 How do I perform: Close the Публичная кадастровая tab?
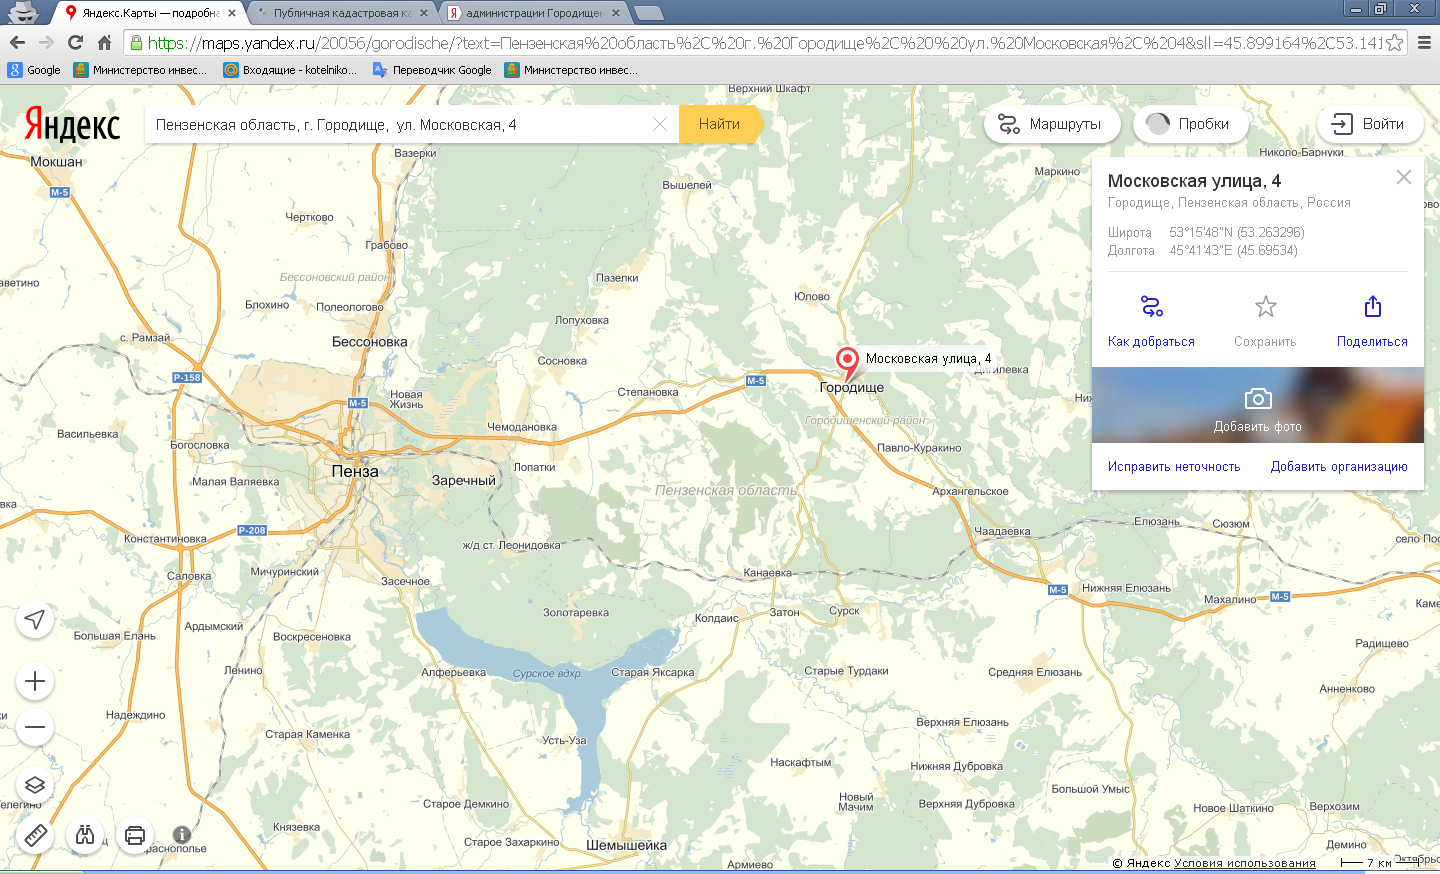(424, 13)
